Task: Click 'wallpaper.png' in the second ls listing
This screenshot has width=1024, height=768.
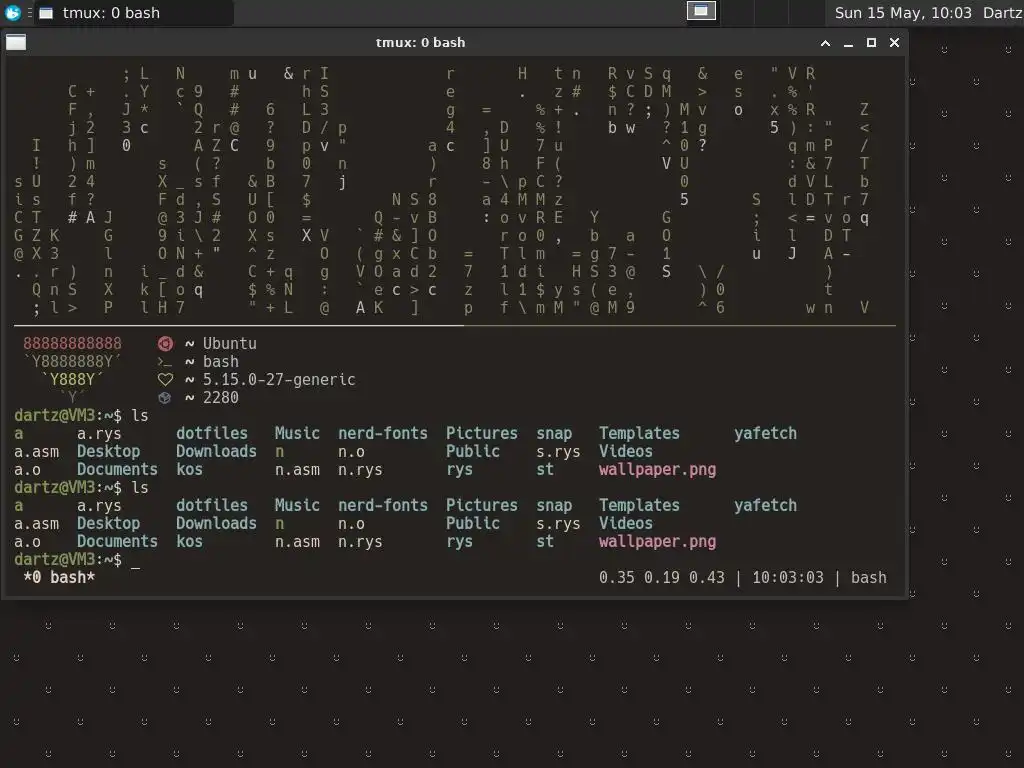Action: tap(657, 541)
